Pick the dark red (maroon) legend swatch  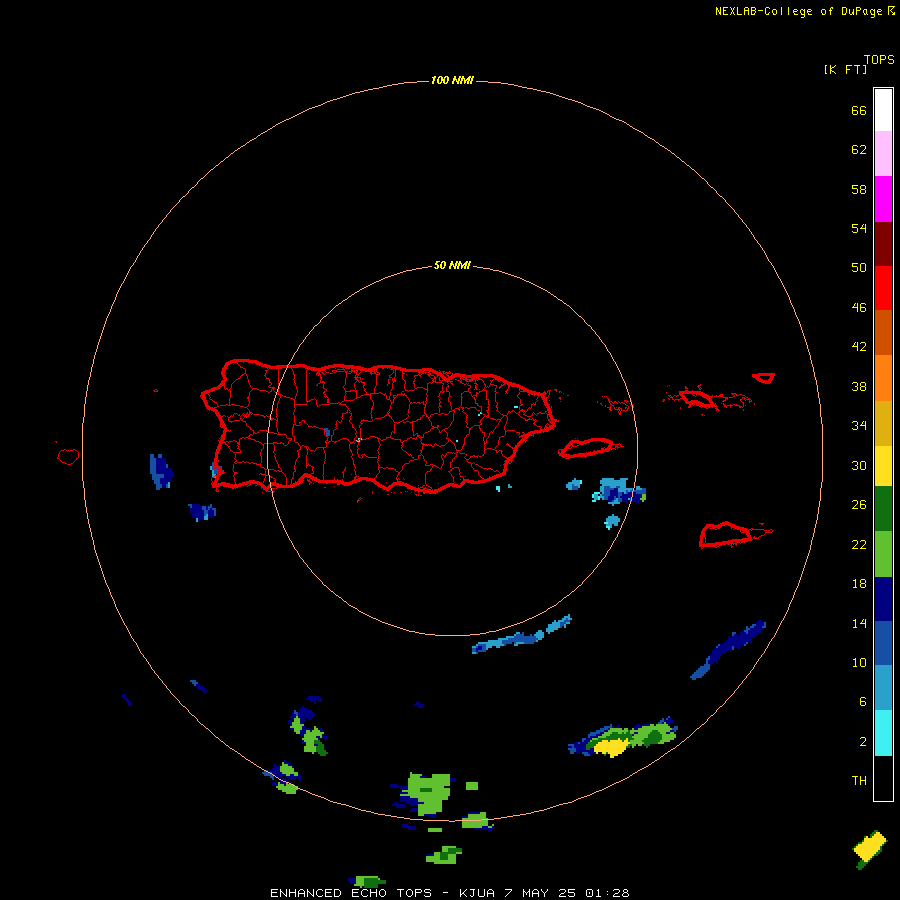pyautogui.click(x=883, y=243)
